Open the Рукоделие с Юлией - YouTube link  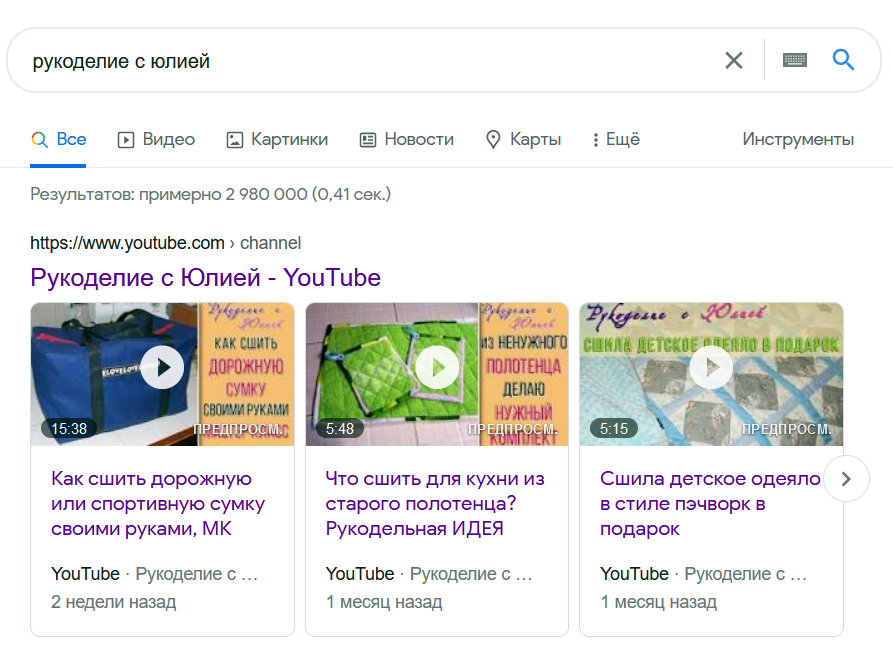(206, 277)
